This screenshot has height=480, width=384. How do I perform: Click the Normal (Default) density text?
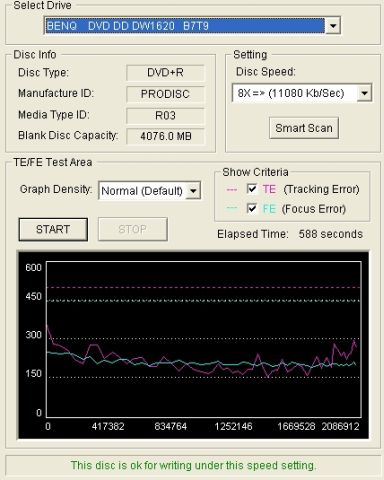[142, 191]
